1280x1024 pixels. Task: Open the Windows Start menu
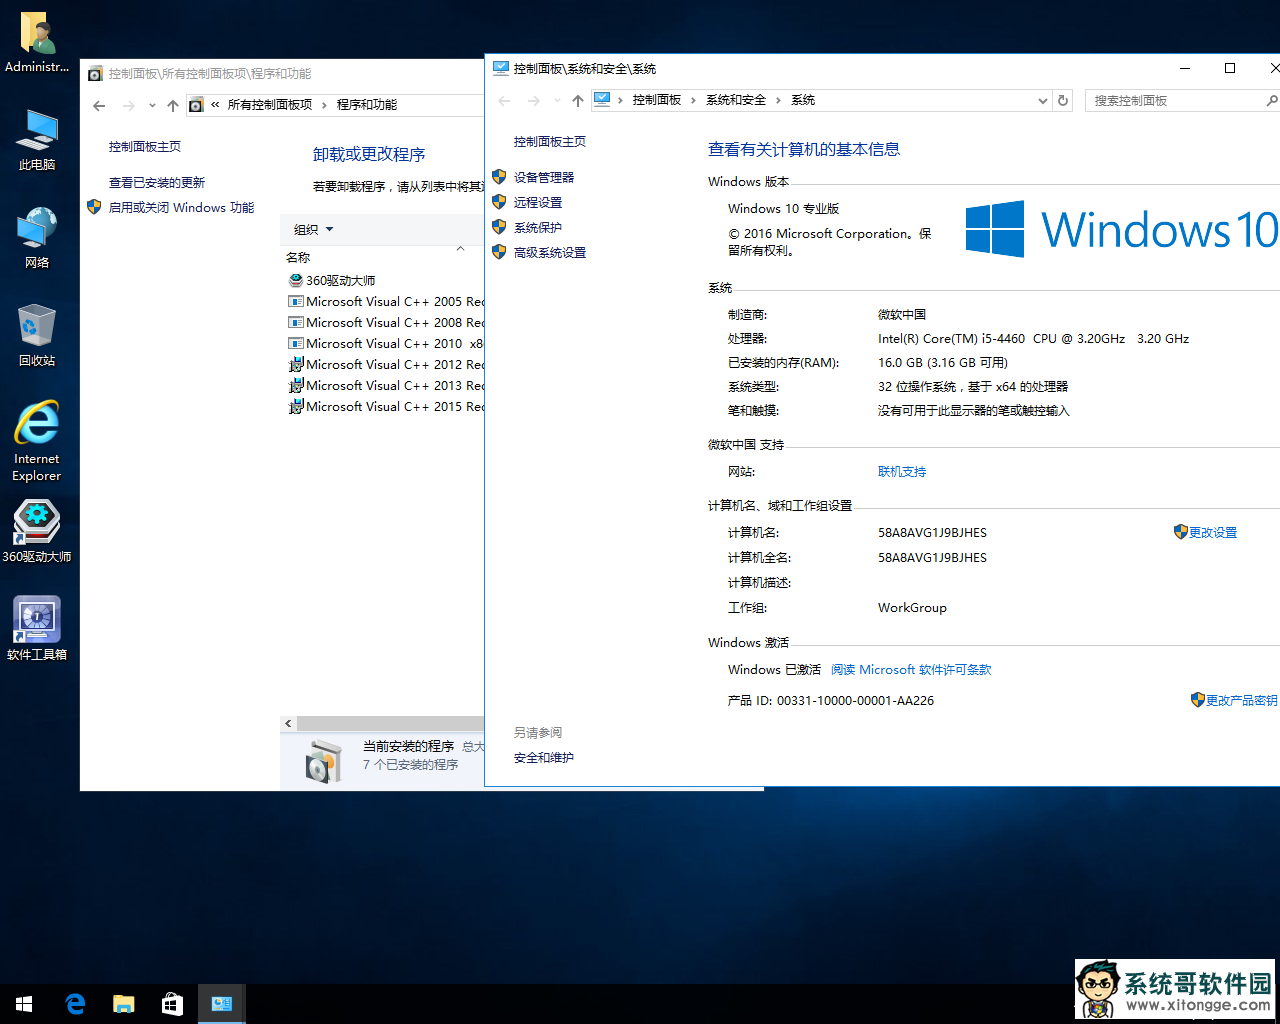pos(24,1004)
